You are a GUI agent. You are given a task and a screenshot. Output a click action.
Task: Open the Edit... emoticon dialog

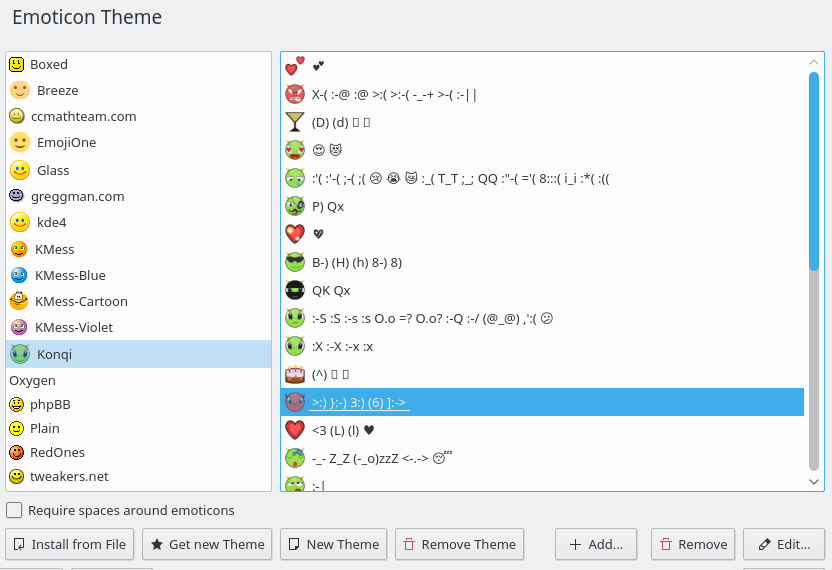pyautogui.click(x=784, y=544)
